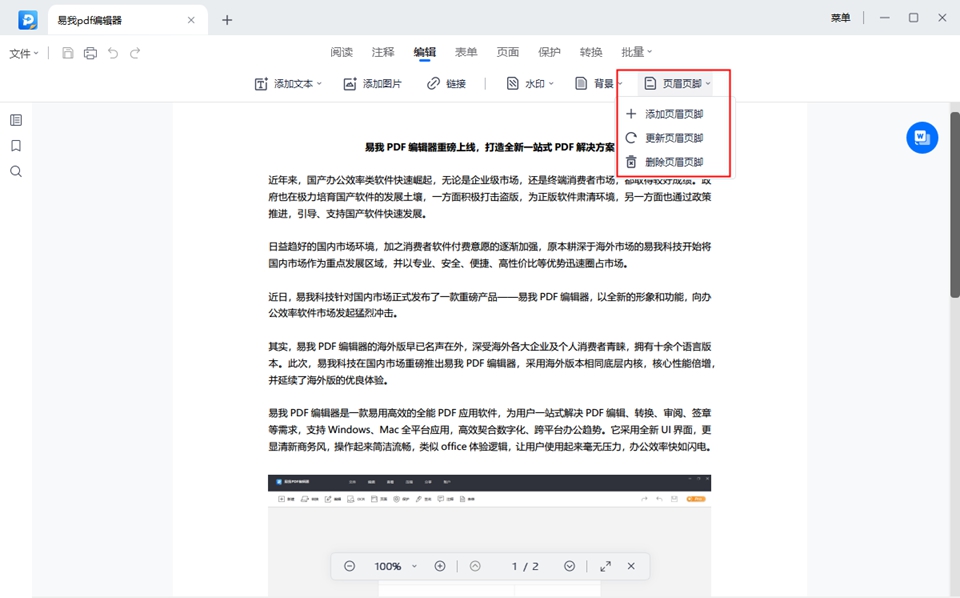This screenshot has height=598, width=960.
Task: Close the 易我pdf编辑器 tab
Action: click(x=191, y=20)
